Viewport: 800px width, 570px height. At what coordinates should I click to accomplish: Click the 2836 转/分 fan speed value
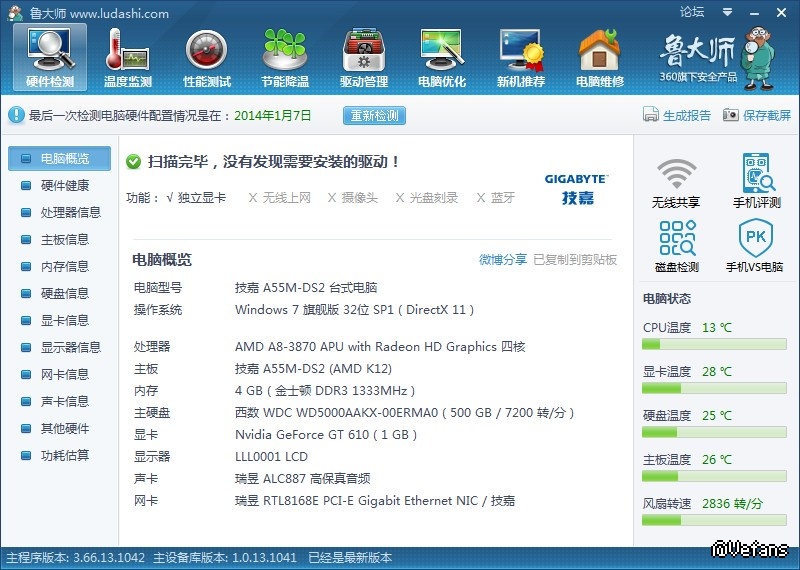732,504
